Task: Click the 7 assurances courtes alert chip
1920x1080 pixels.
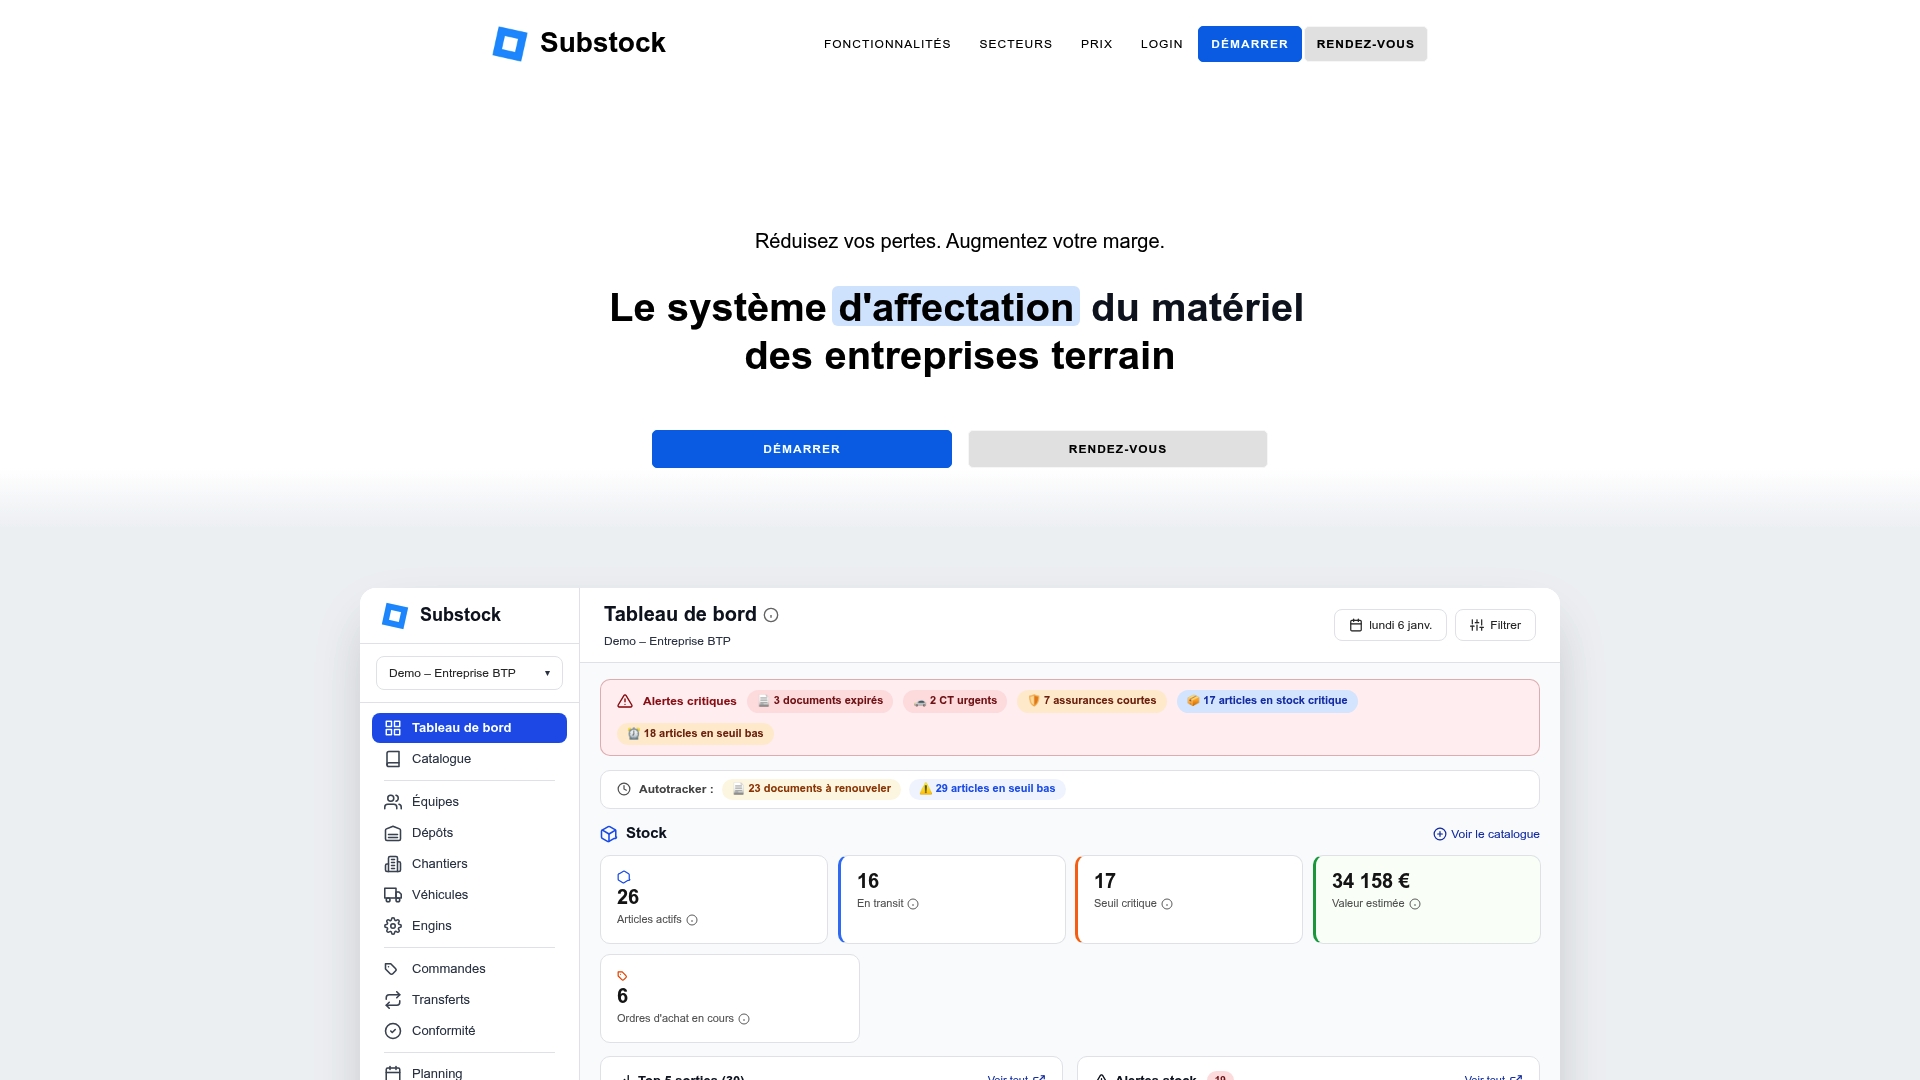Action: click(x=1092, y=701)
